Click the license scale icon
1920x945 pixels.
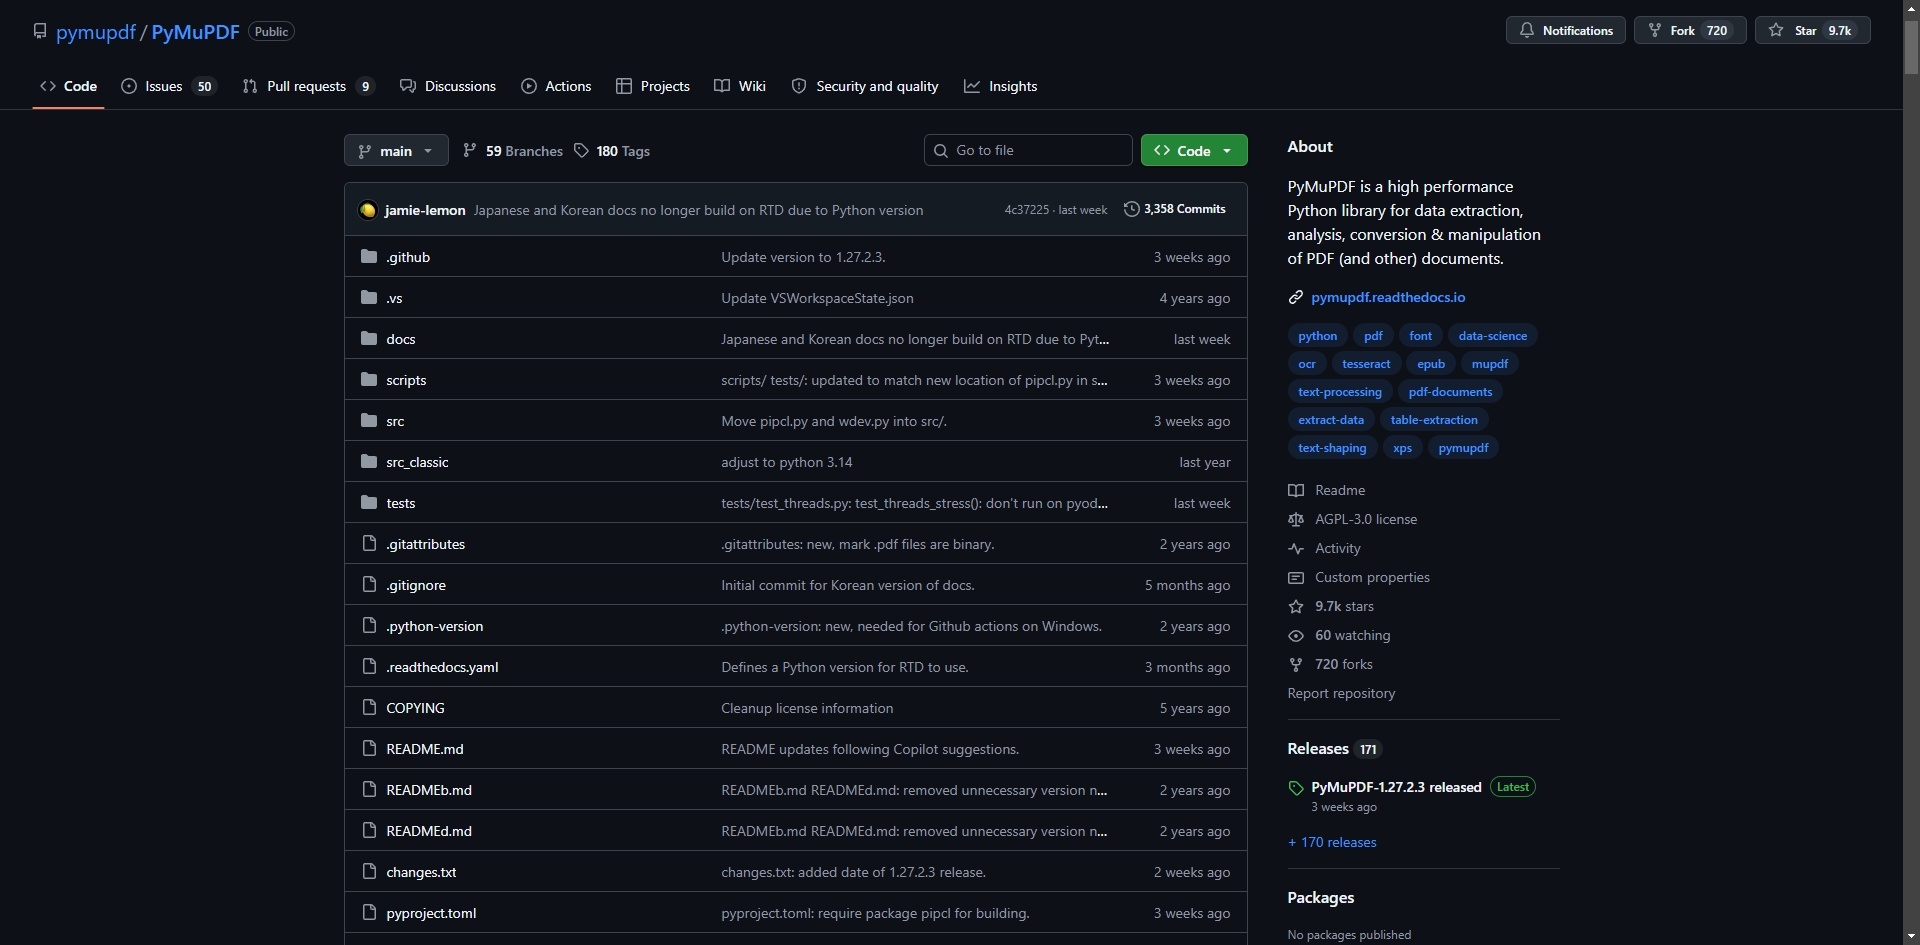click(1296, 519)
